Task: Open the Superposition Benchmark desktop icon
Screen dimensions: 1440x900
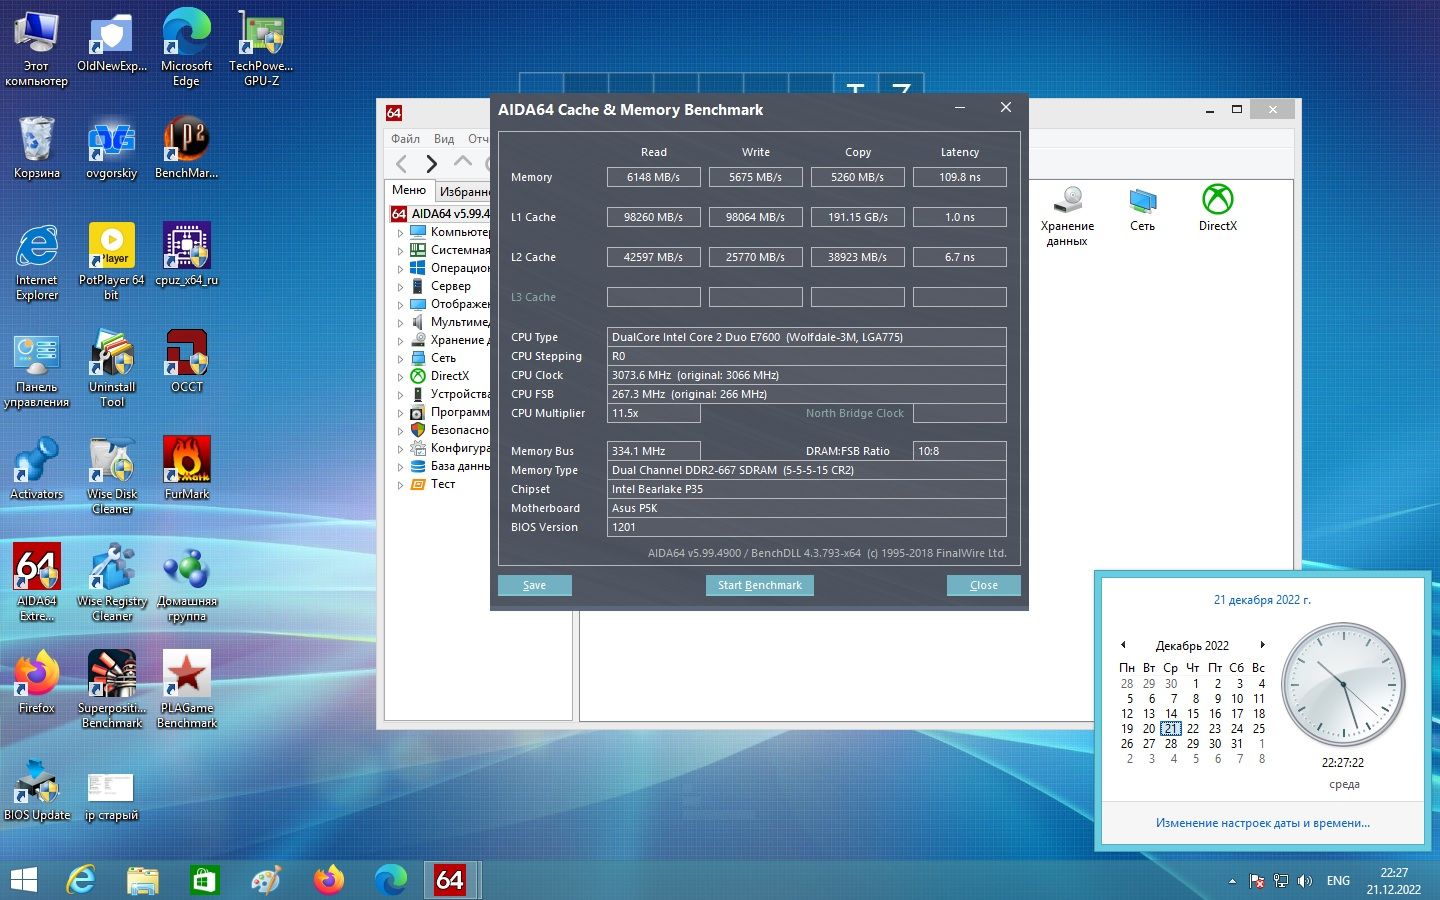Action: pyautogui.click(x=112, y=689)
